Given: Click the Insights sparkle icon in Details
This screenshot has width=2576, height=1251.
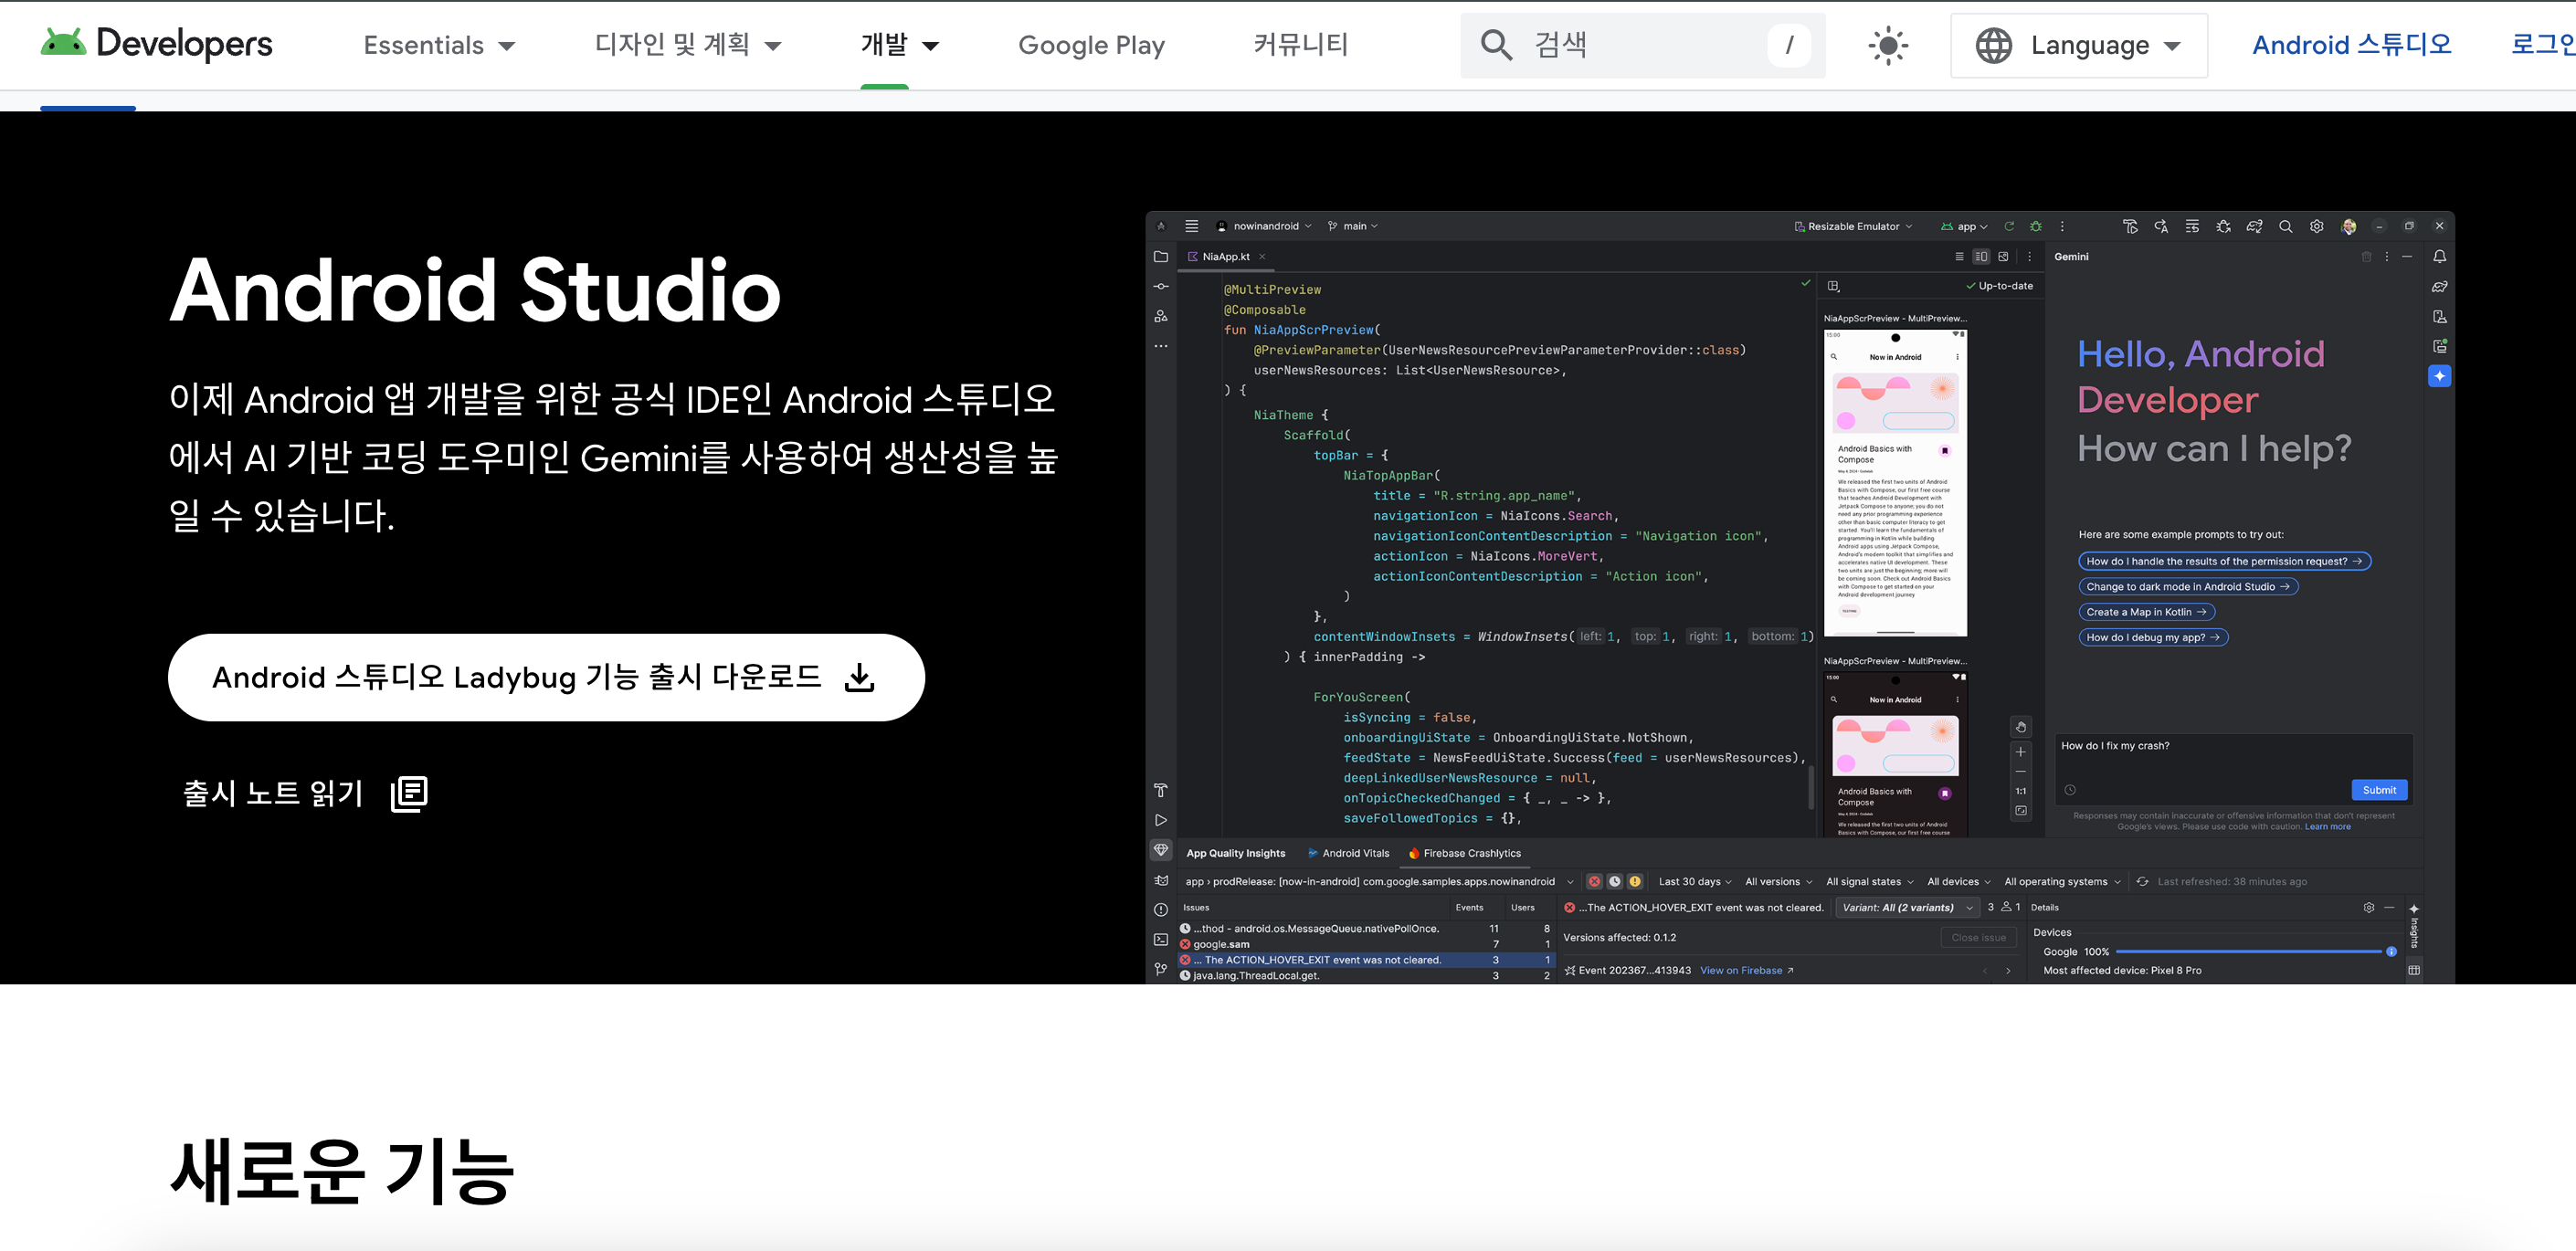Looking at the screenshot, I should point(2413,909).
